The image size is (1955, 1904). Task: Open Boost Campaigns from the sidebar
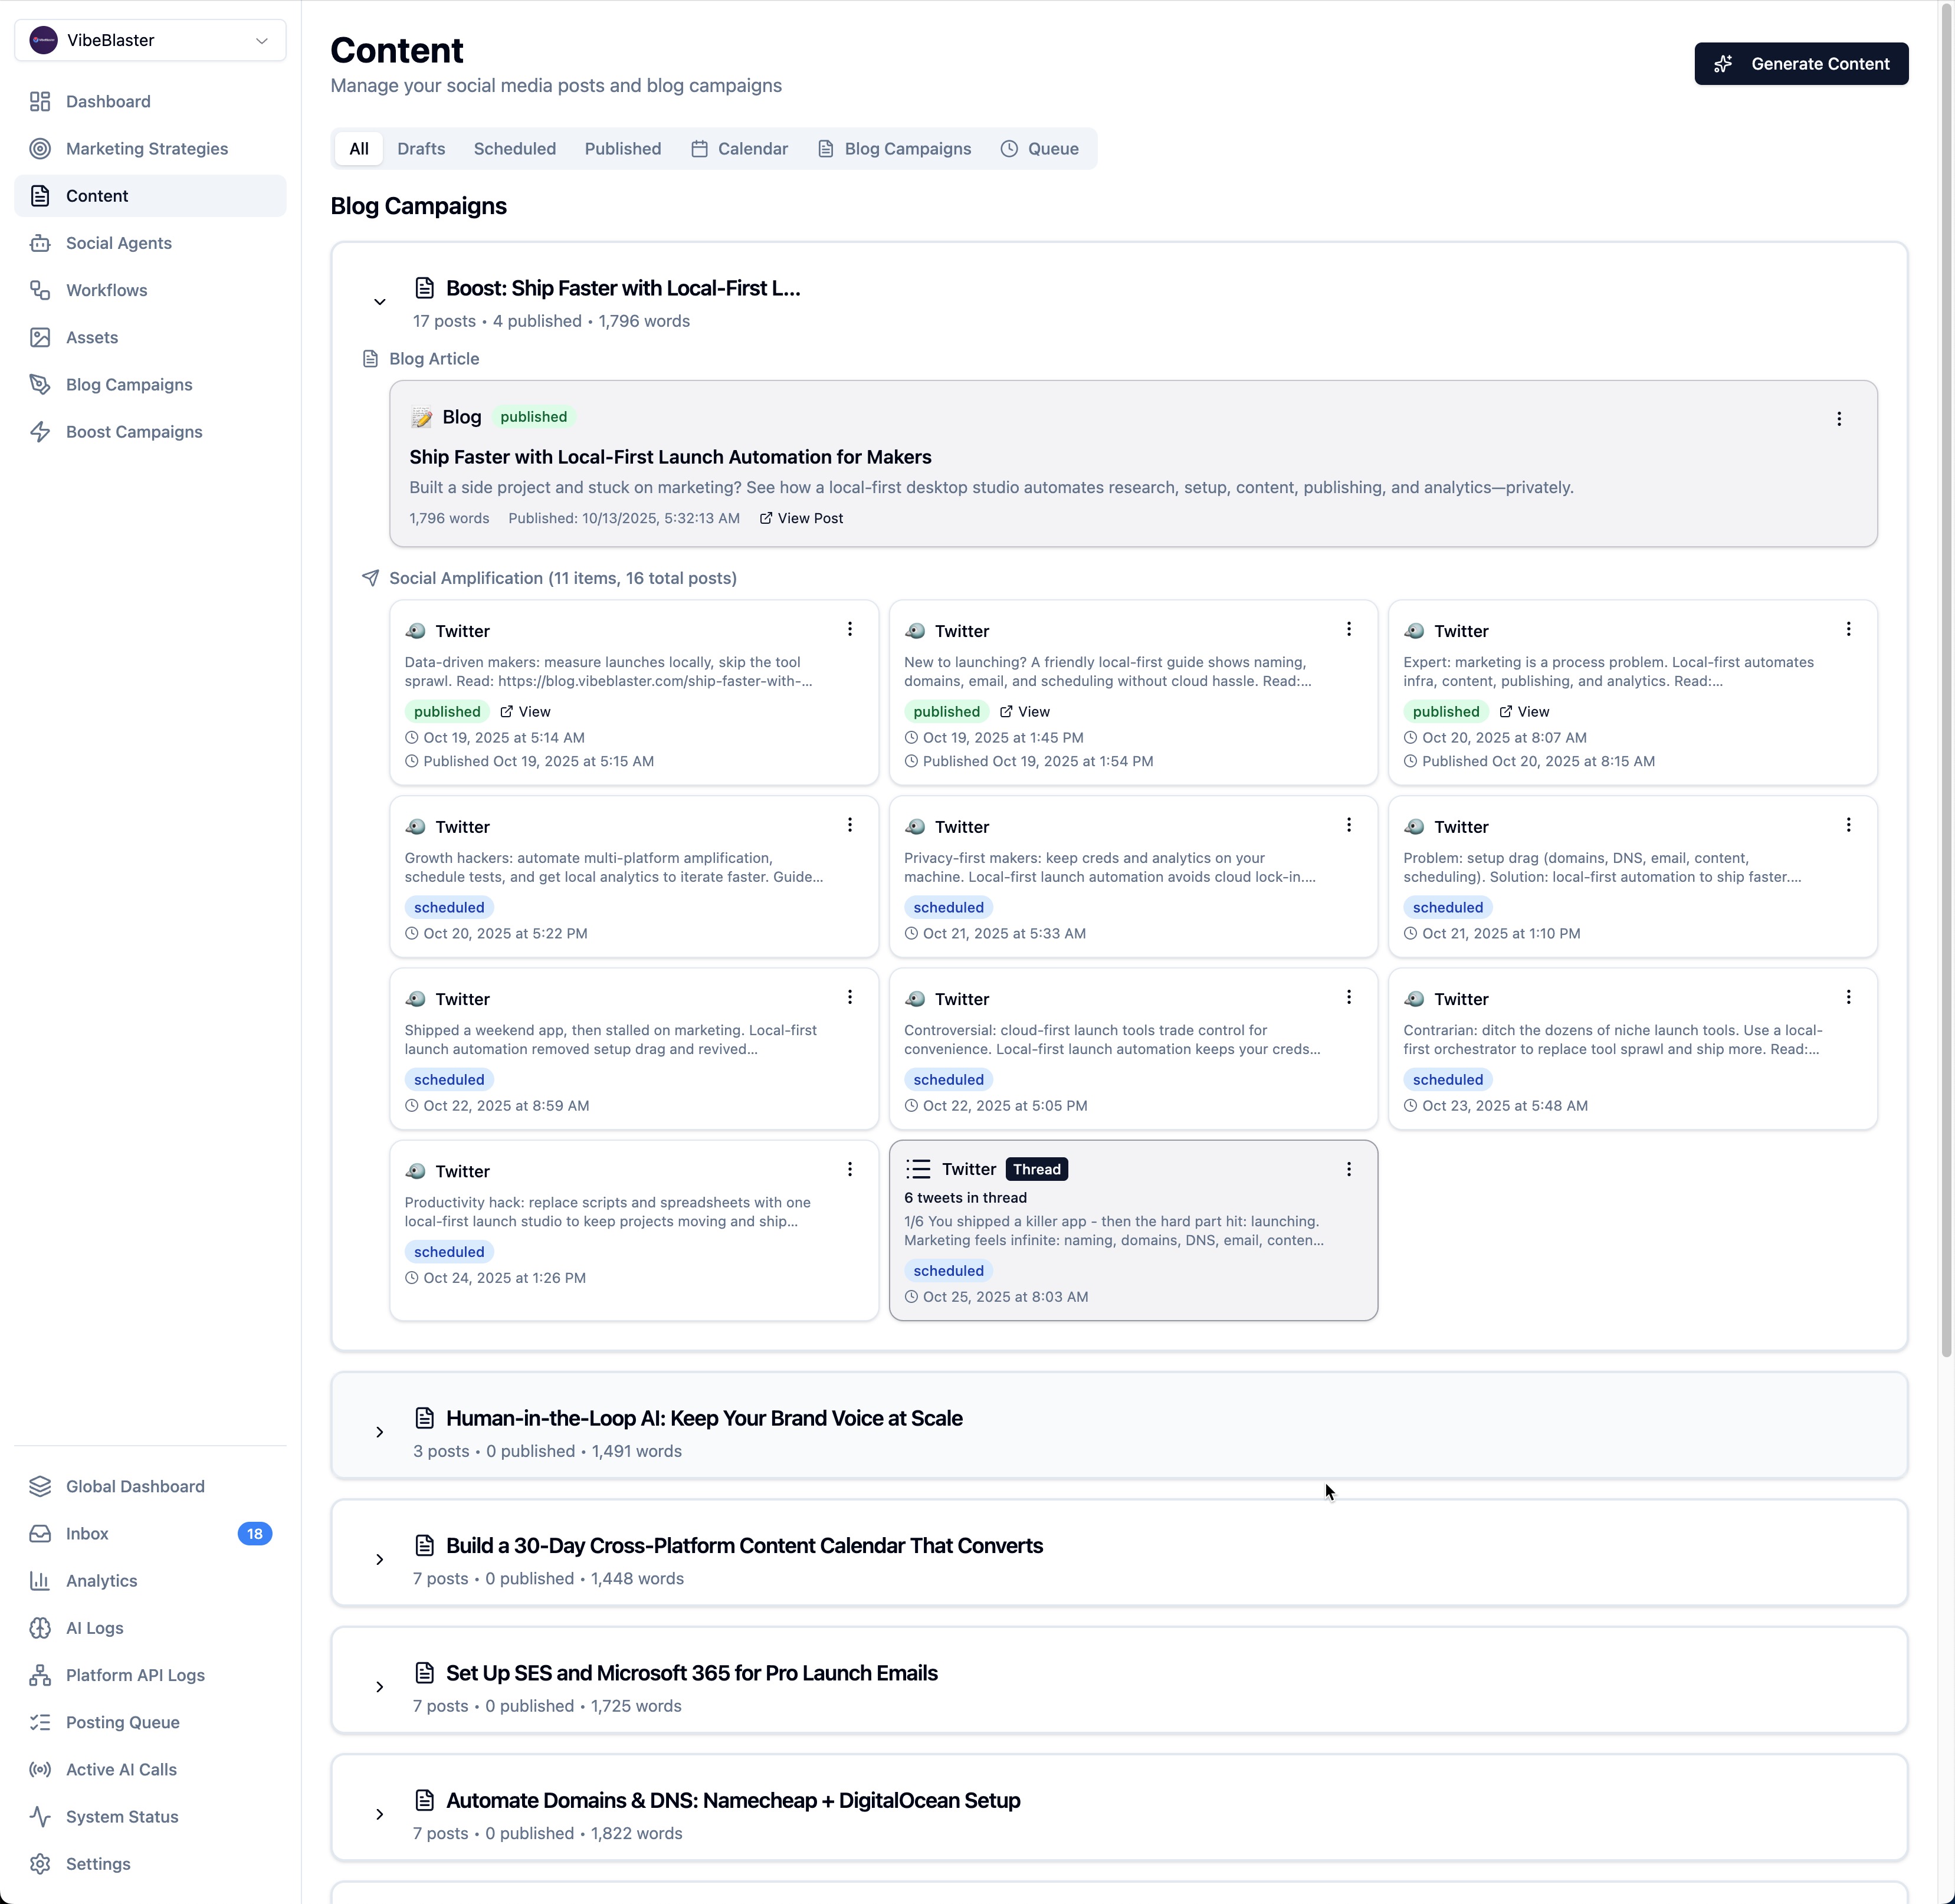coord(134,431)
